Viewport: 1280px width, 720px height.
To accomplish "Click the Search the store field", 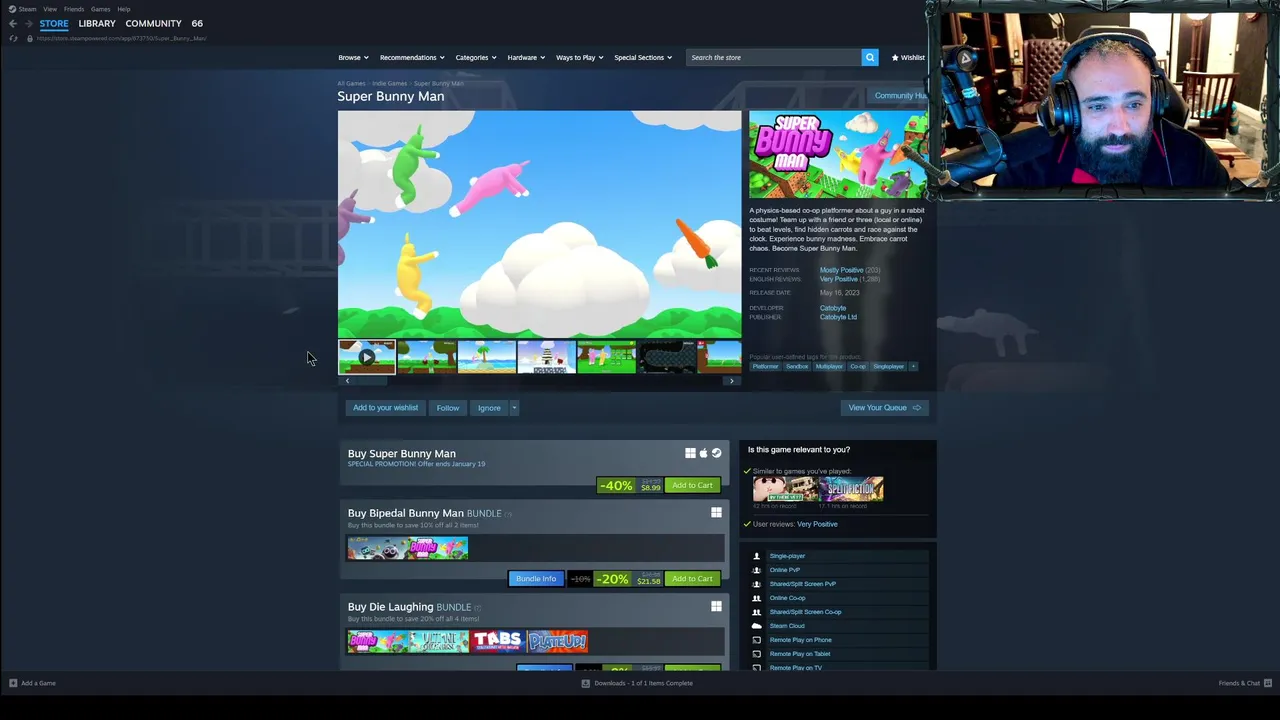I will pos(773,57).
